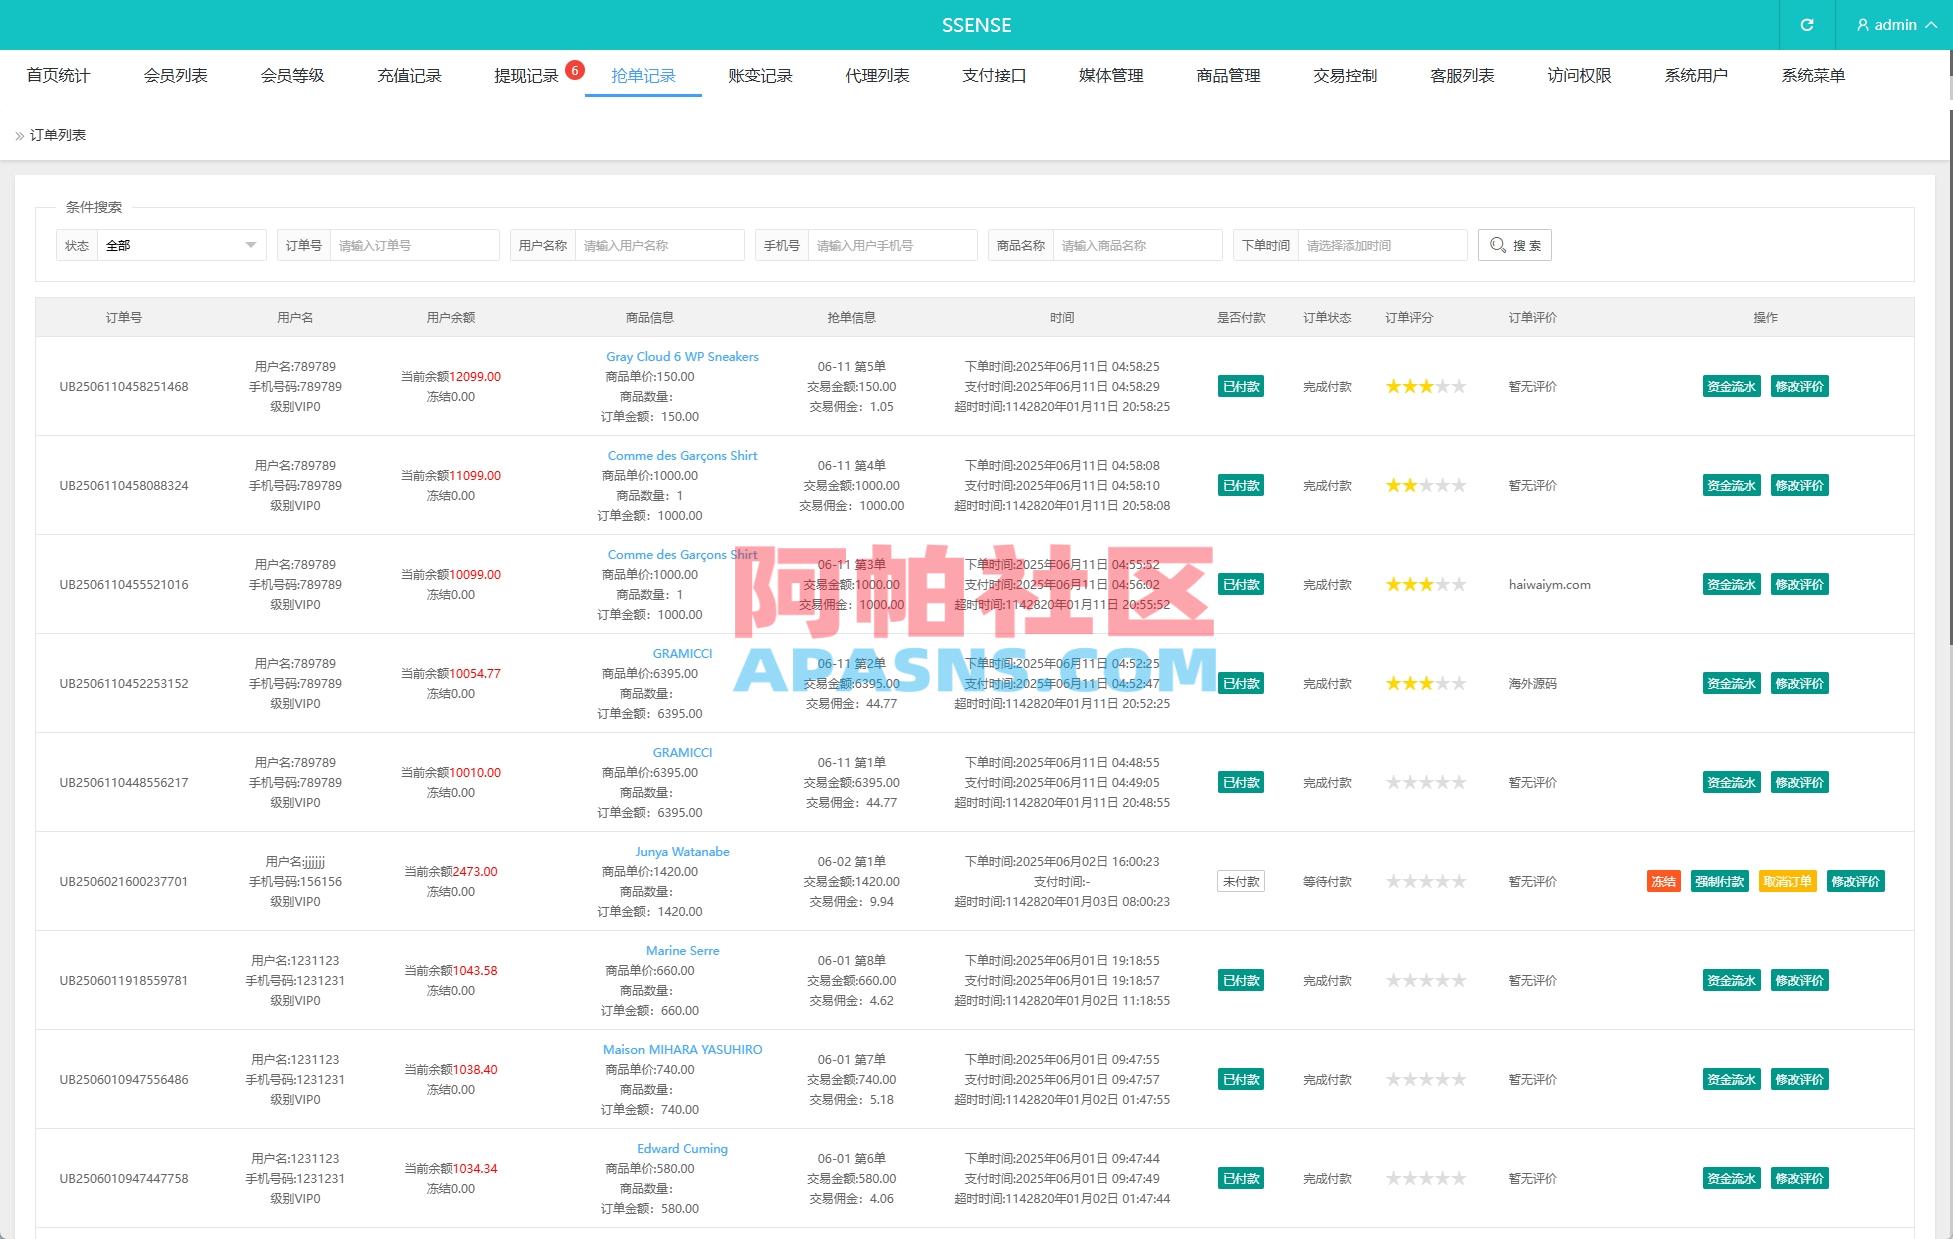Click the magnifier icon inside the 搜索 button

(x=1497, y=245)
